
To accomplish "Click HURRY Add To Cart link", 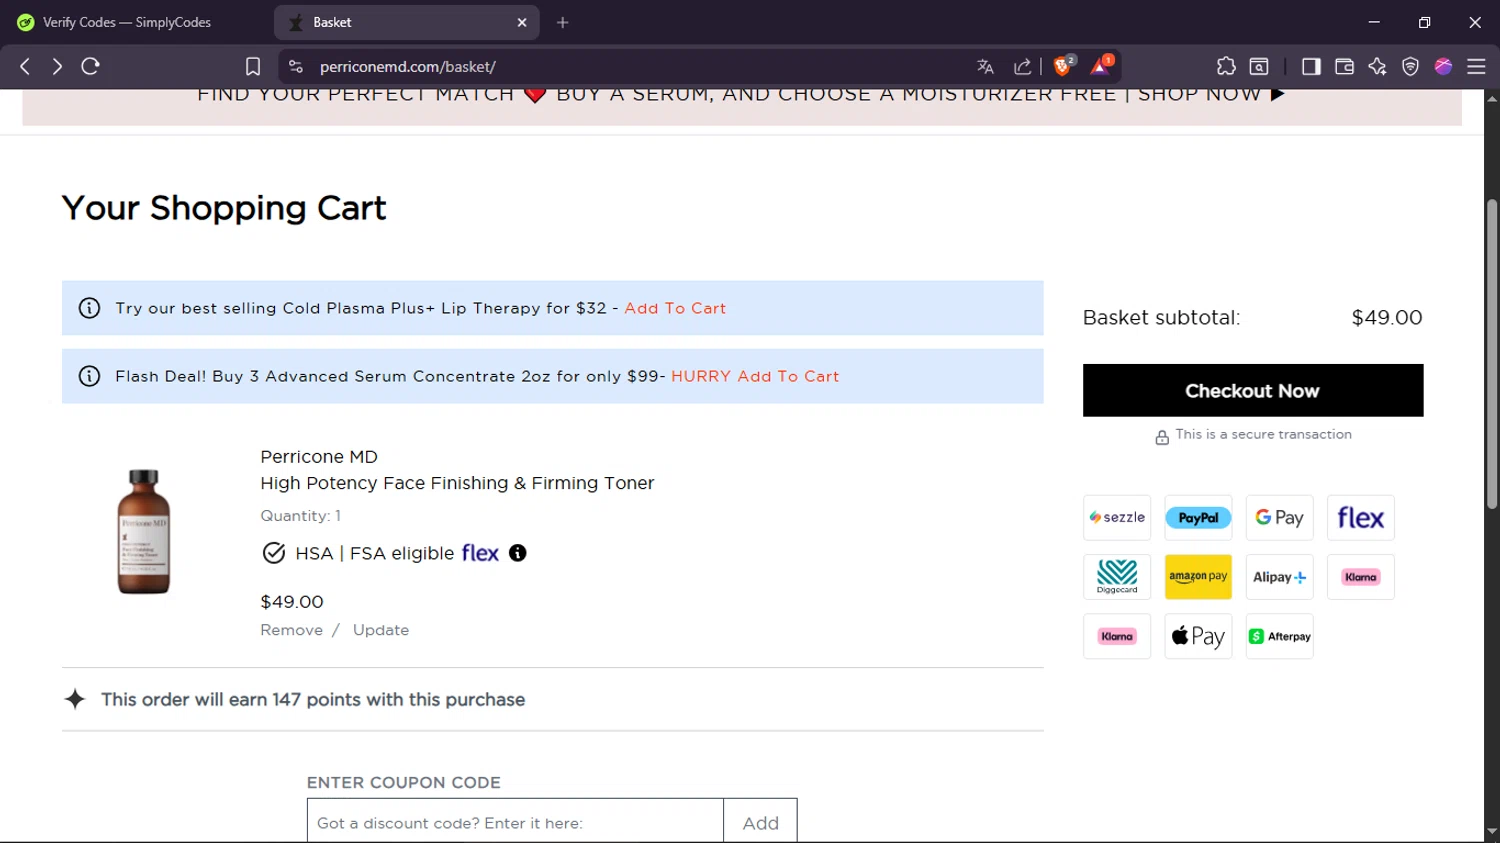I will coord(755,376).
